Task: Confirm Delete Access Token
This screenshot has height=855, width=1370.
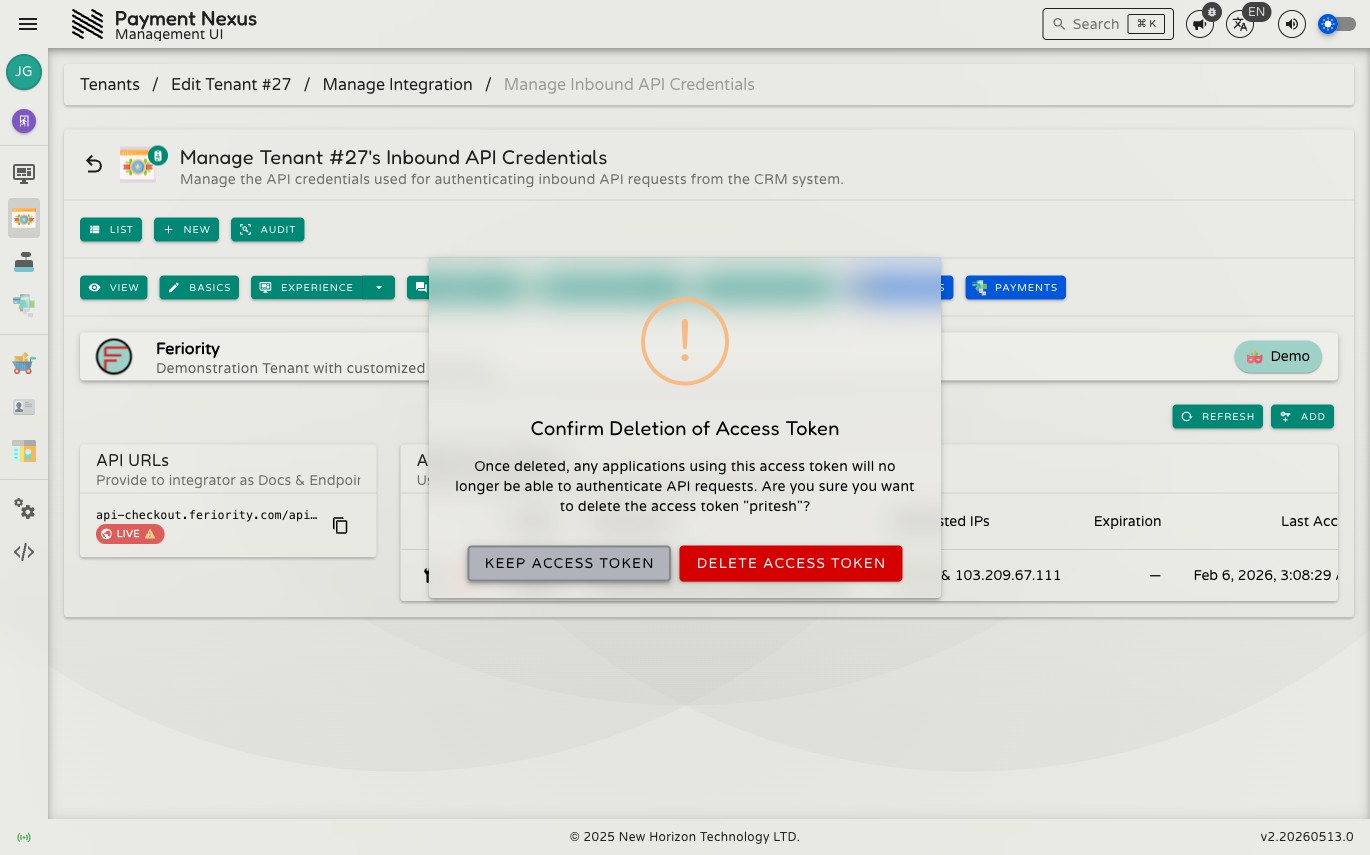Action: click(791, 563)
